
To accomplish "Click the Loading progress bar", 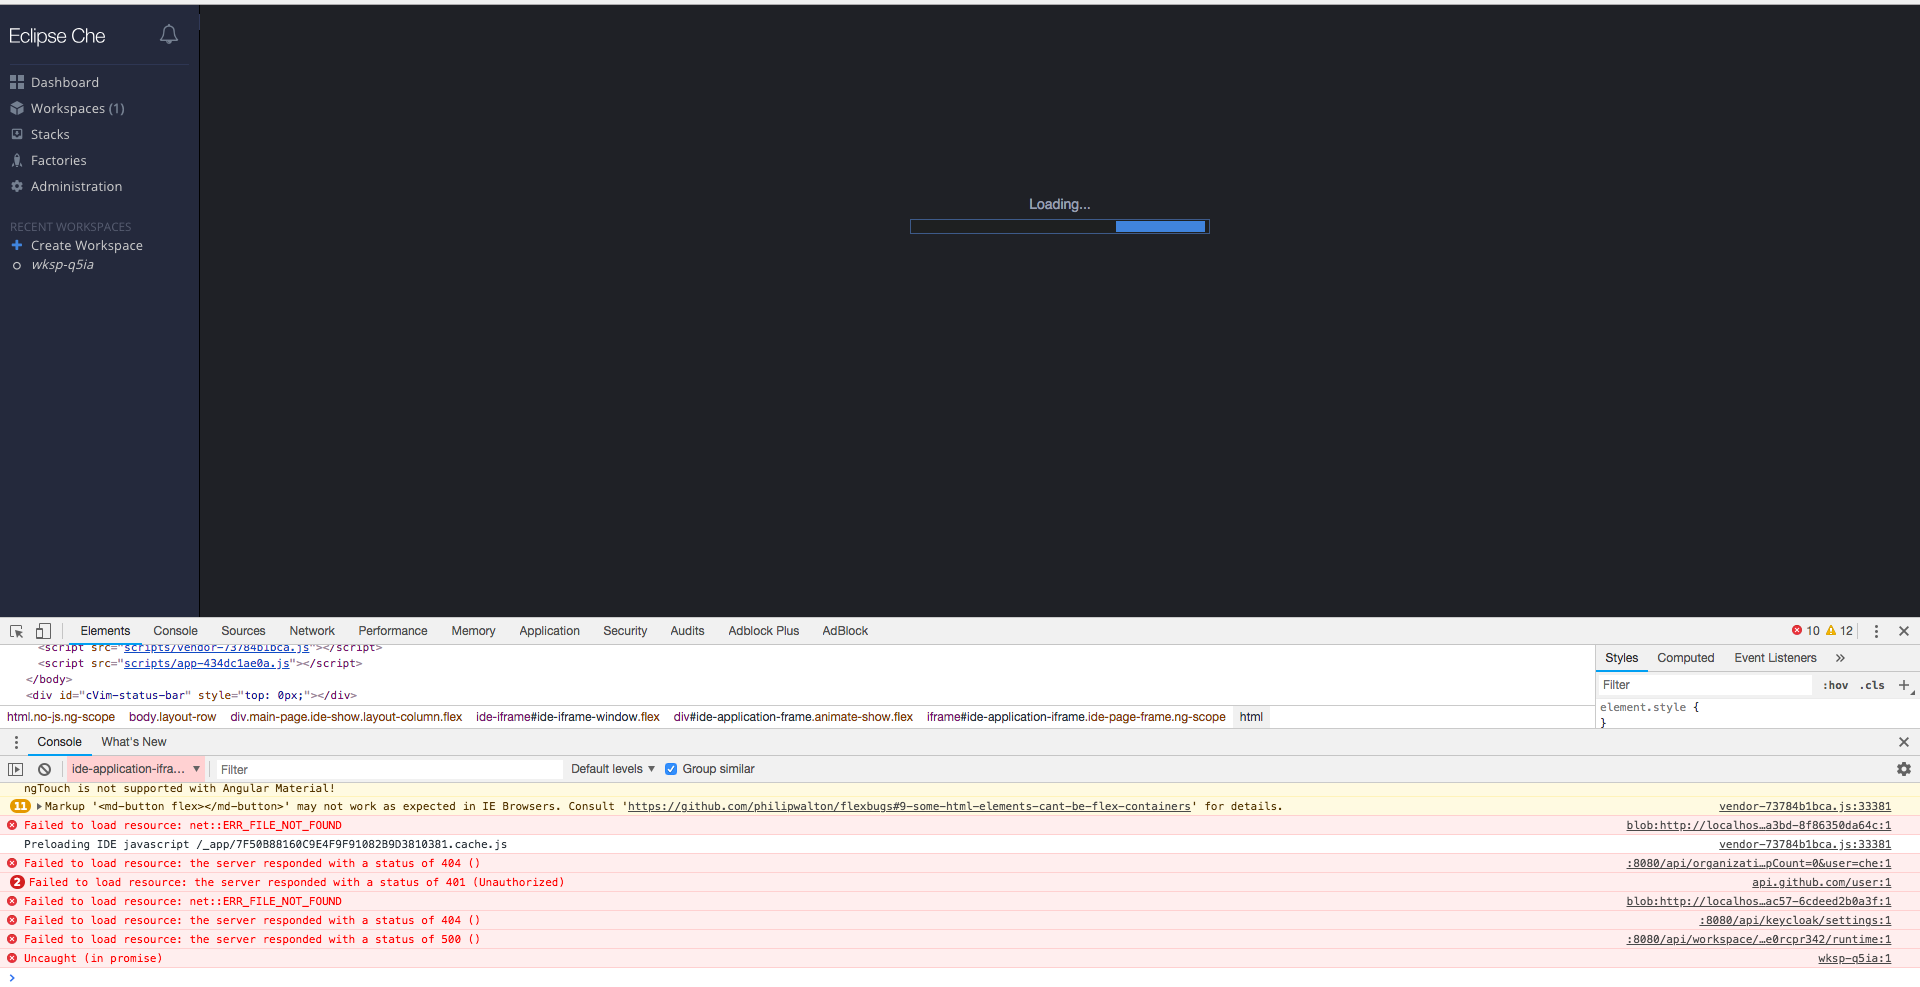I will click(1060, 227).
